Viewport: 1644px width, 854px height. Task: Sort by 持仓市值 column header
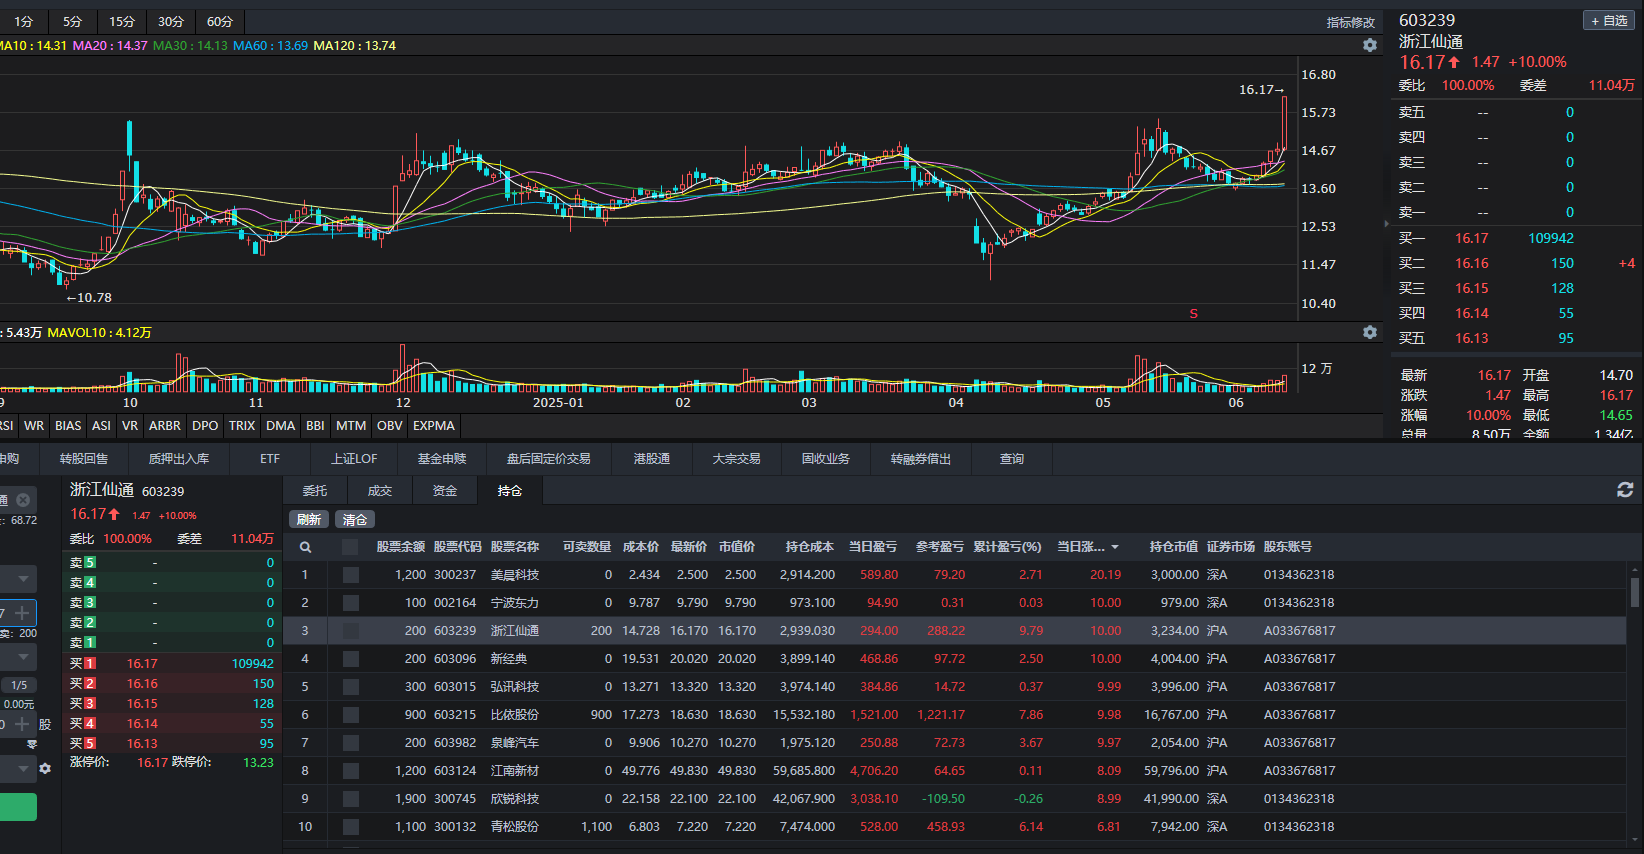click(1173, 547)
